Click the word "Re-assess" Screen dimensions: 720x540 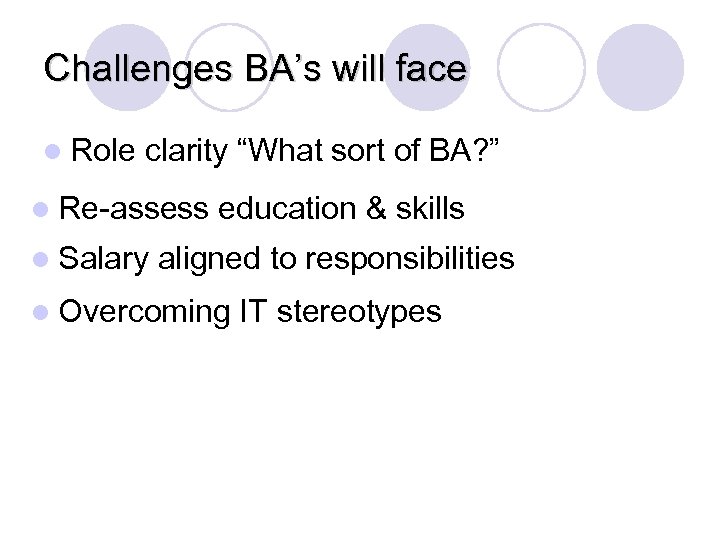pyautogui.click(x=134, y=209)
